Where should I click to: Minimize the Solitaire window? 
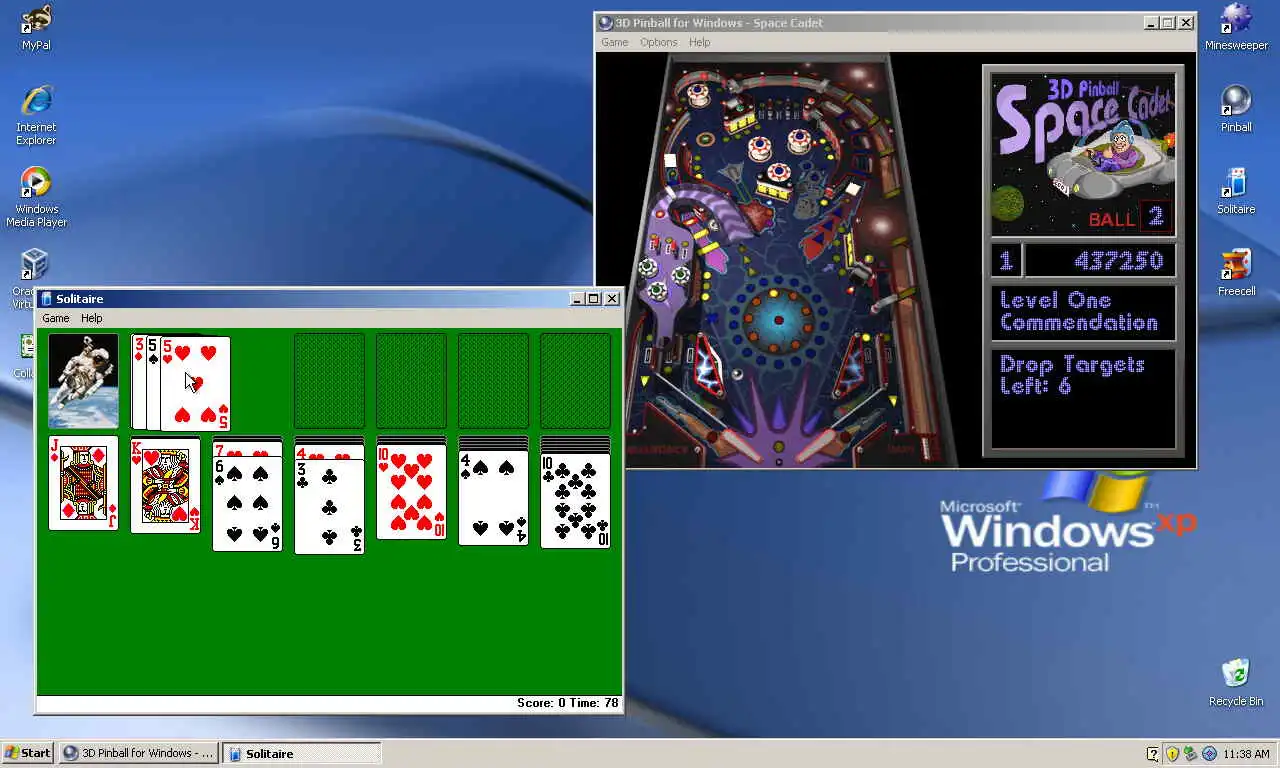(x=577, y=299)
